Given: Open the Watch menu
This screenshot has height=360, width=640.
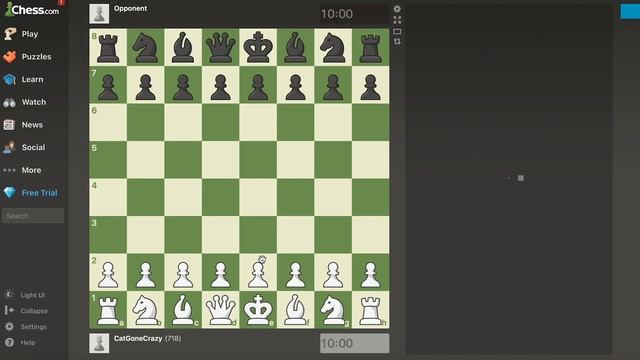Looking at the screenshot, I should point(34,102).
